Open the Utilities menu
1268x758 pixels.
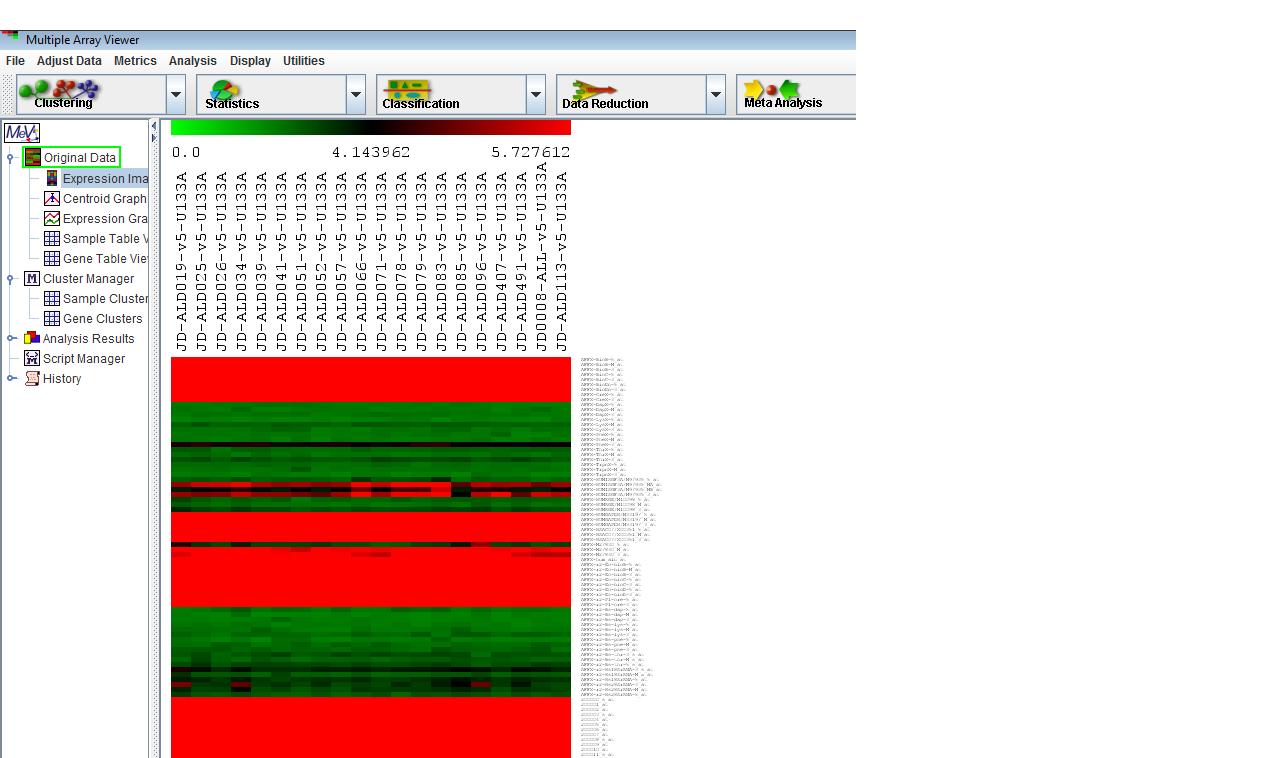point(303,61)
